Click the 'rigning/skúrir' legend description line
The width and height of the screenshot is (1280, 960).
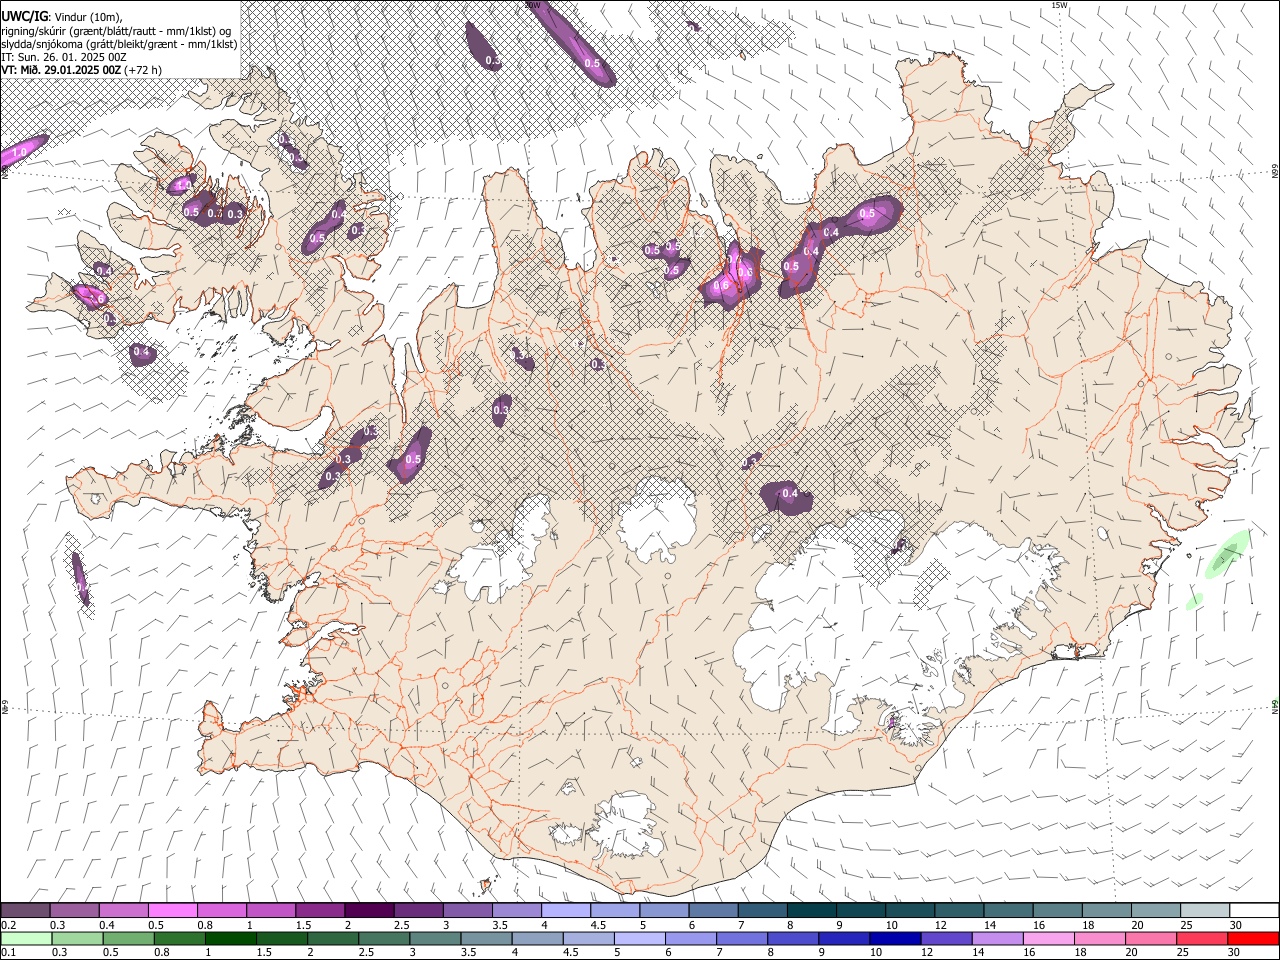point(115,31)
